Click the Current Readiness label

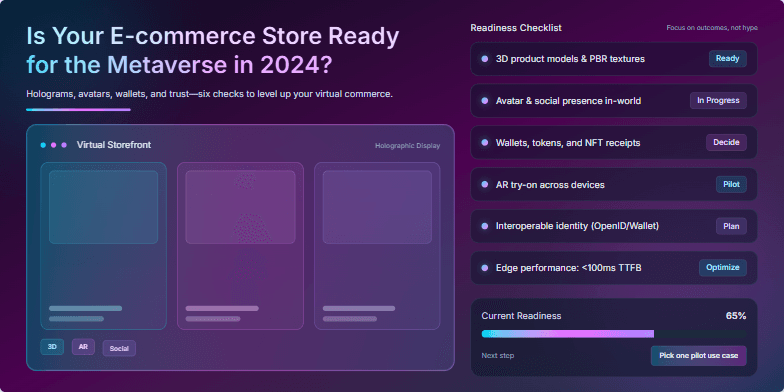tap(521, 316)
